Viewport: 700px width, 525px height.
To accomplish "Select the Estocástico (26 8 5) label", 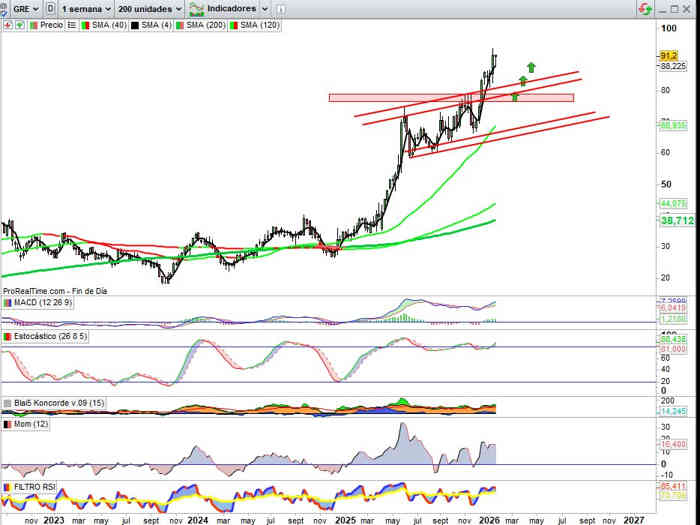I will click(46, 337).
